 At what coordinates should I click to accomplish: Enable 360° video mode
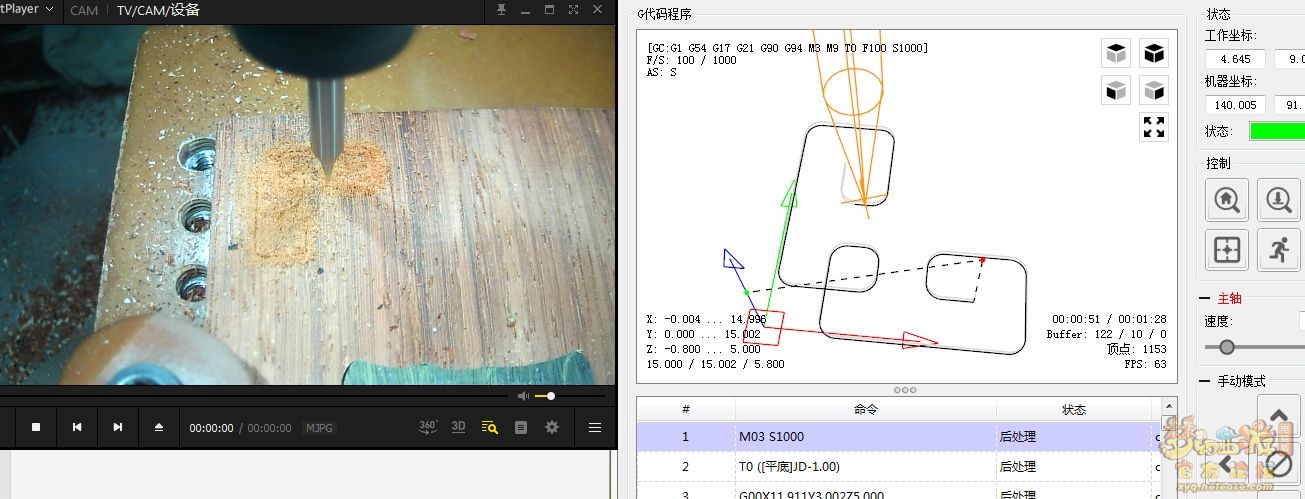point(428,427)
